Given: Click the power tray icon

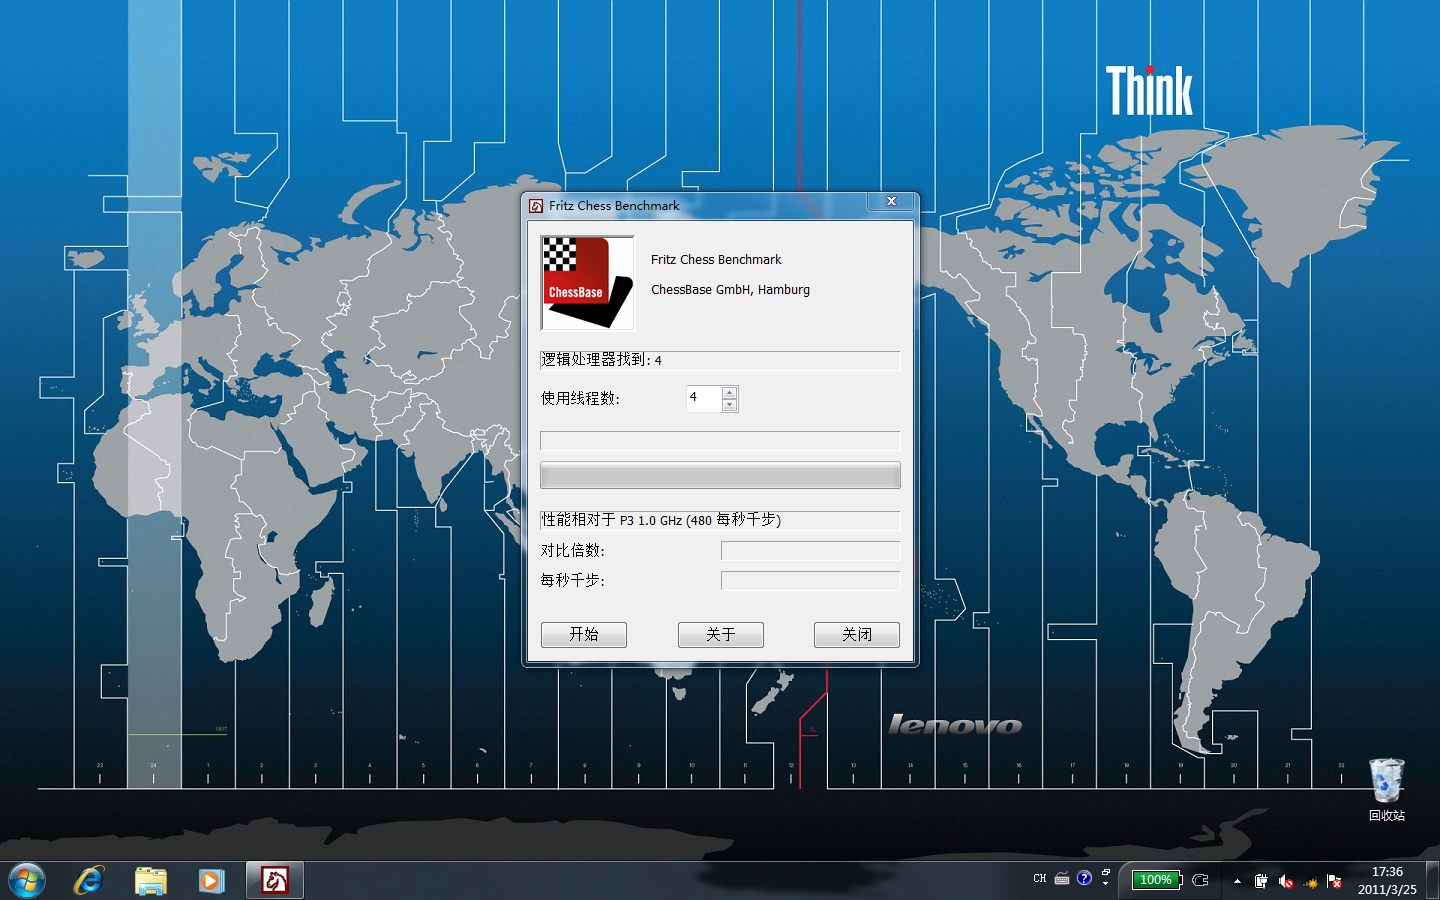Looking at the screenshot, I should tap(1261, 881).
